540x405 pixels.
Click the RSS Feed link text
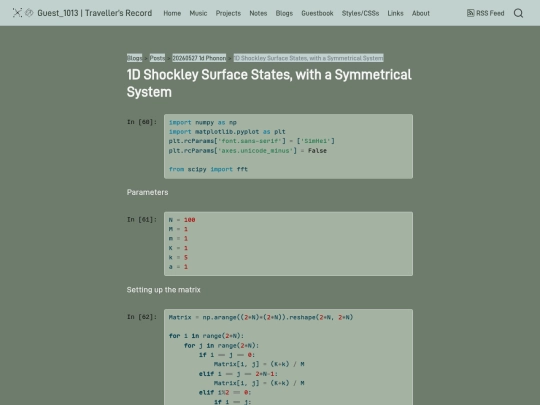pyautogui.click(x=490, y=13)
